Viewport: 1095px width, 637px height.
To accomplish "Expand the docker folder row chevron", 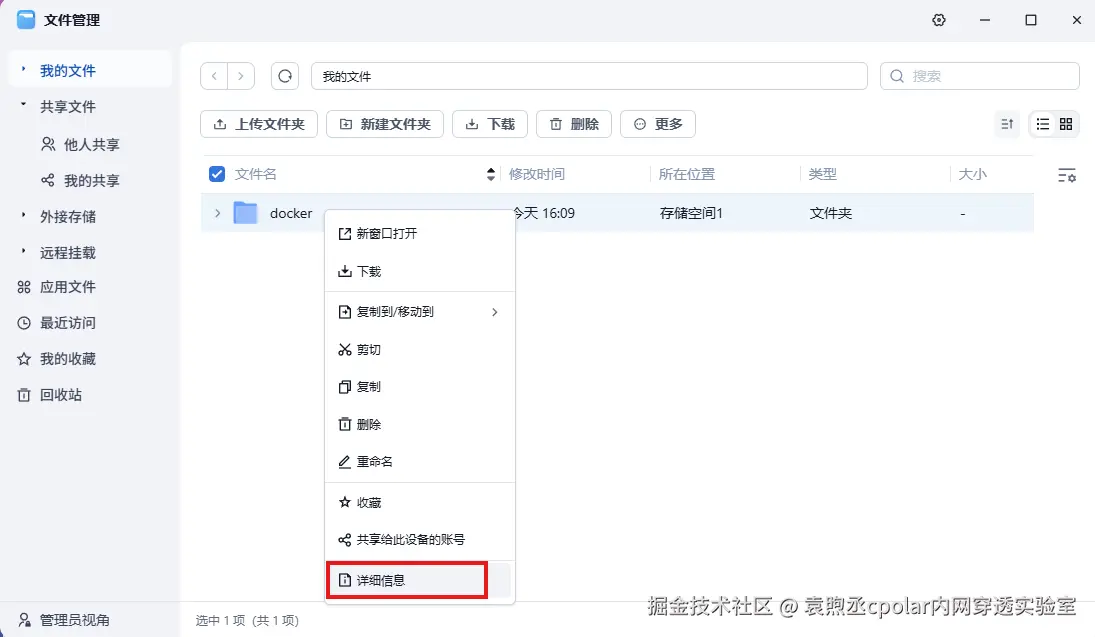I will point(217,213).
